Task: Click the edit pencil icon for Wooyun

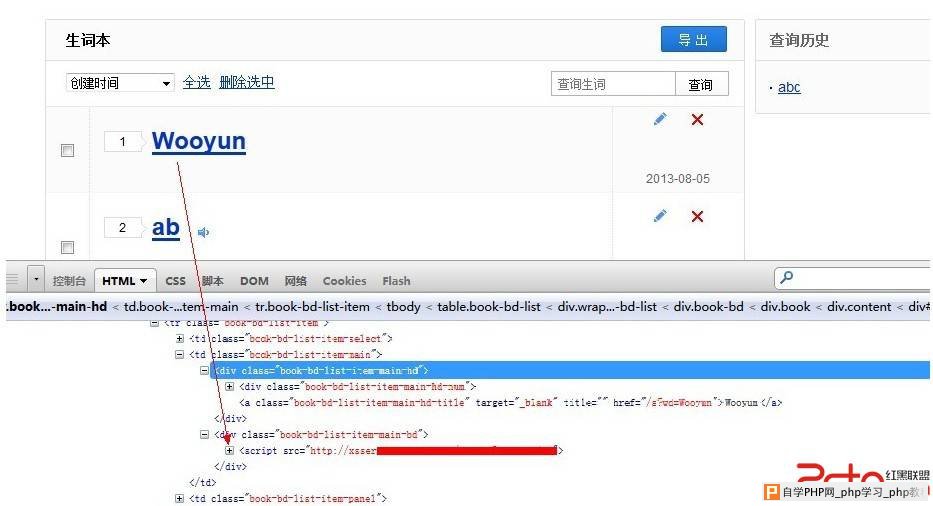Action: pos(660,119)
